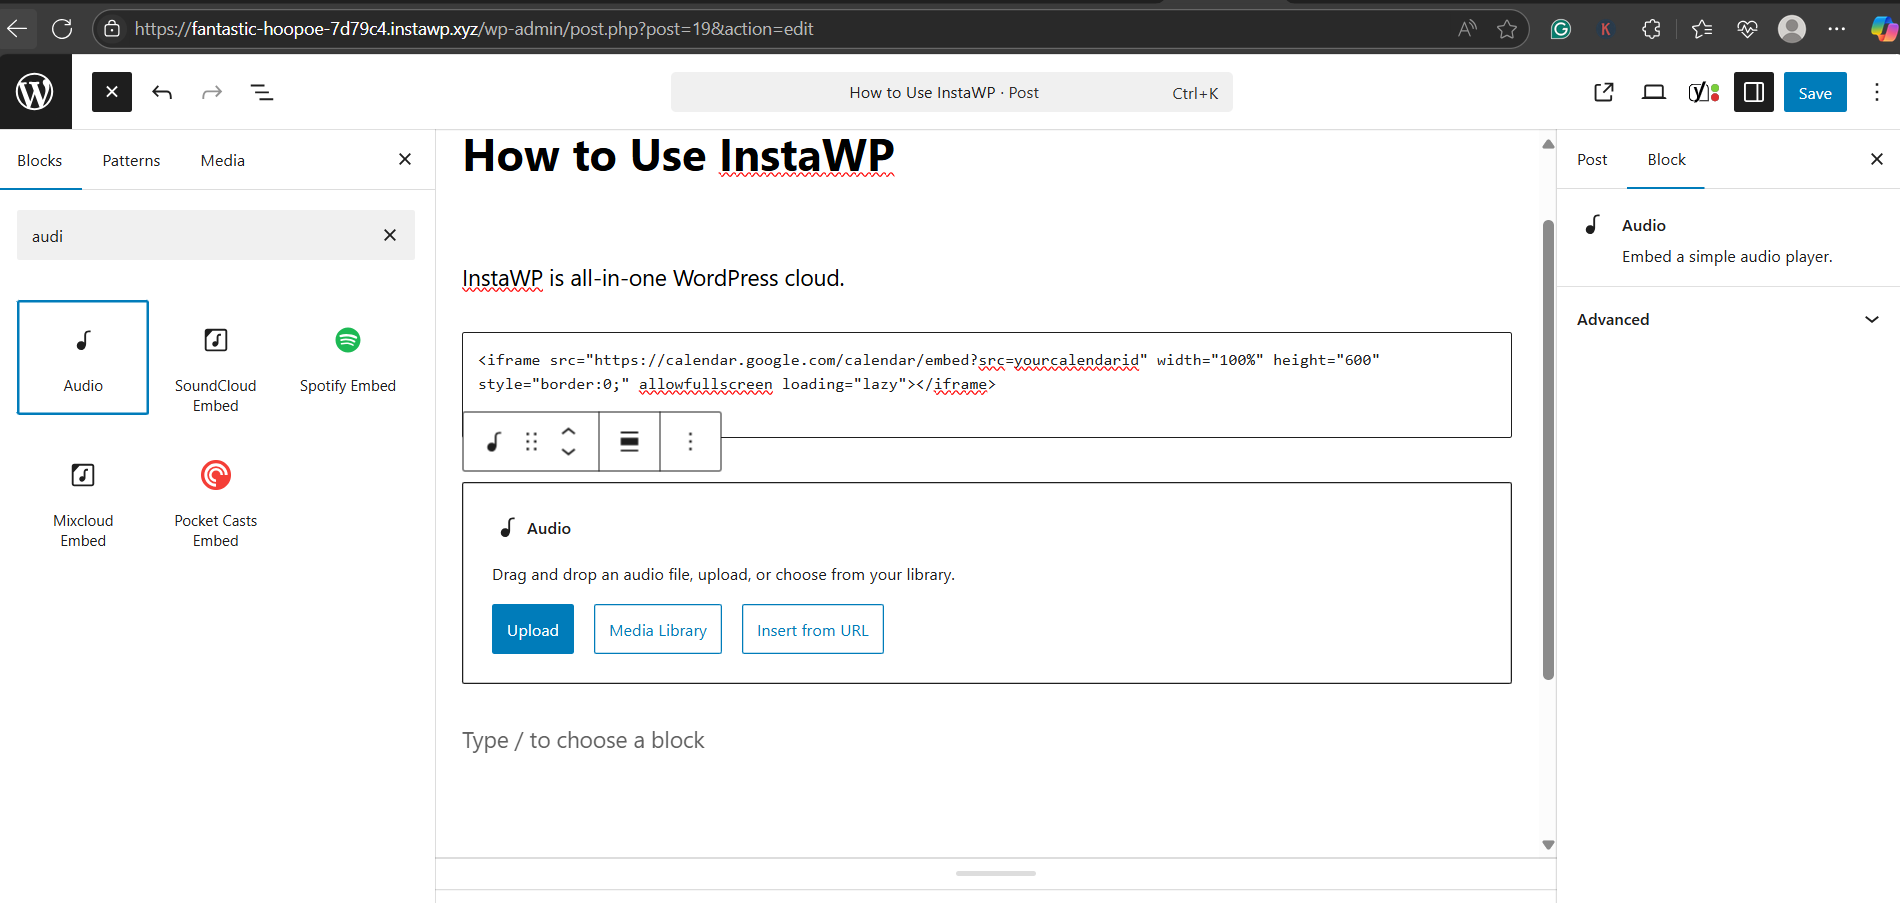This screenshot has width=1900, height=903.
Task: View site information lock icon
Action: pos(112,29)
